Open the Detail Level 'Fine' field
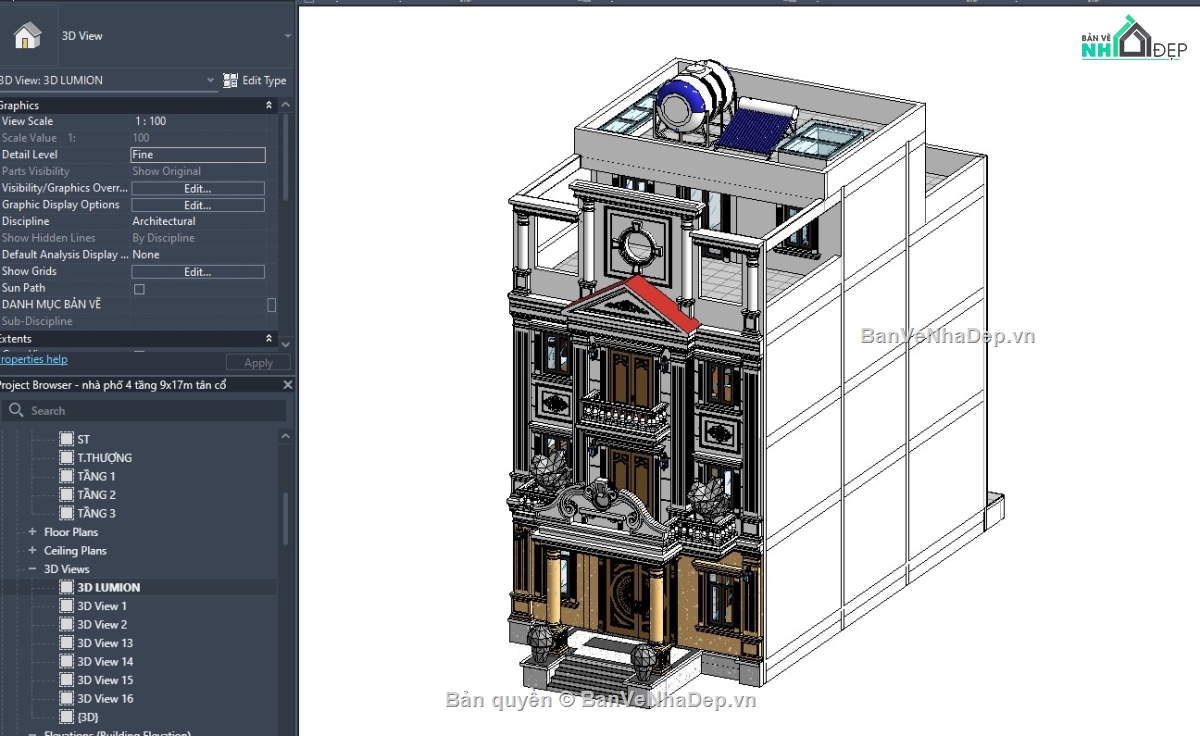 click(198, 155)
